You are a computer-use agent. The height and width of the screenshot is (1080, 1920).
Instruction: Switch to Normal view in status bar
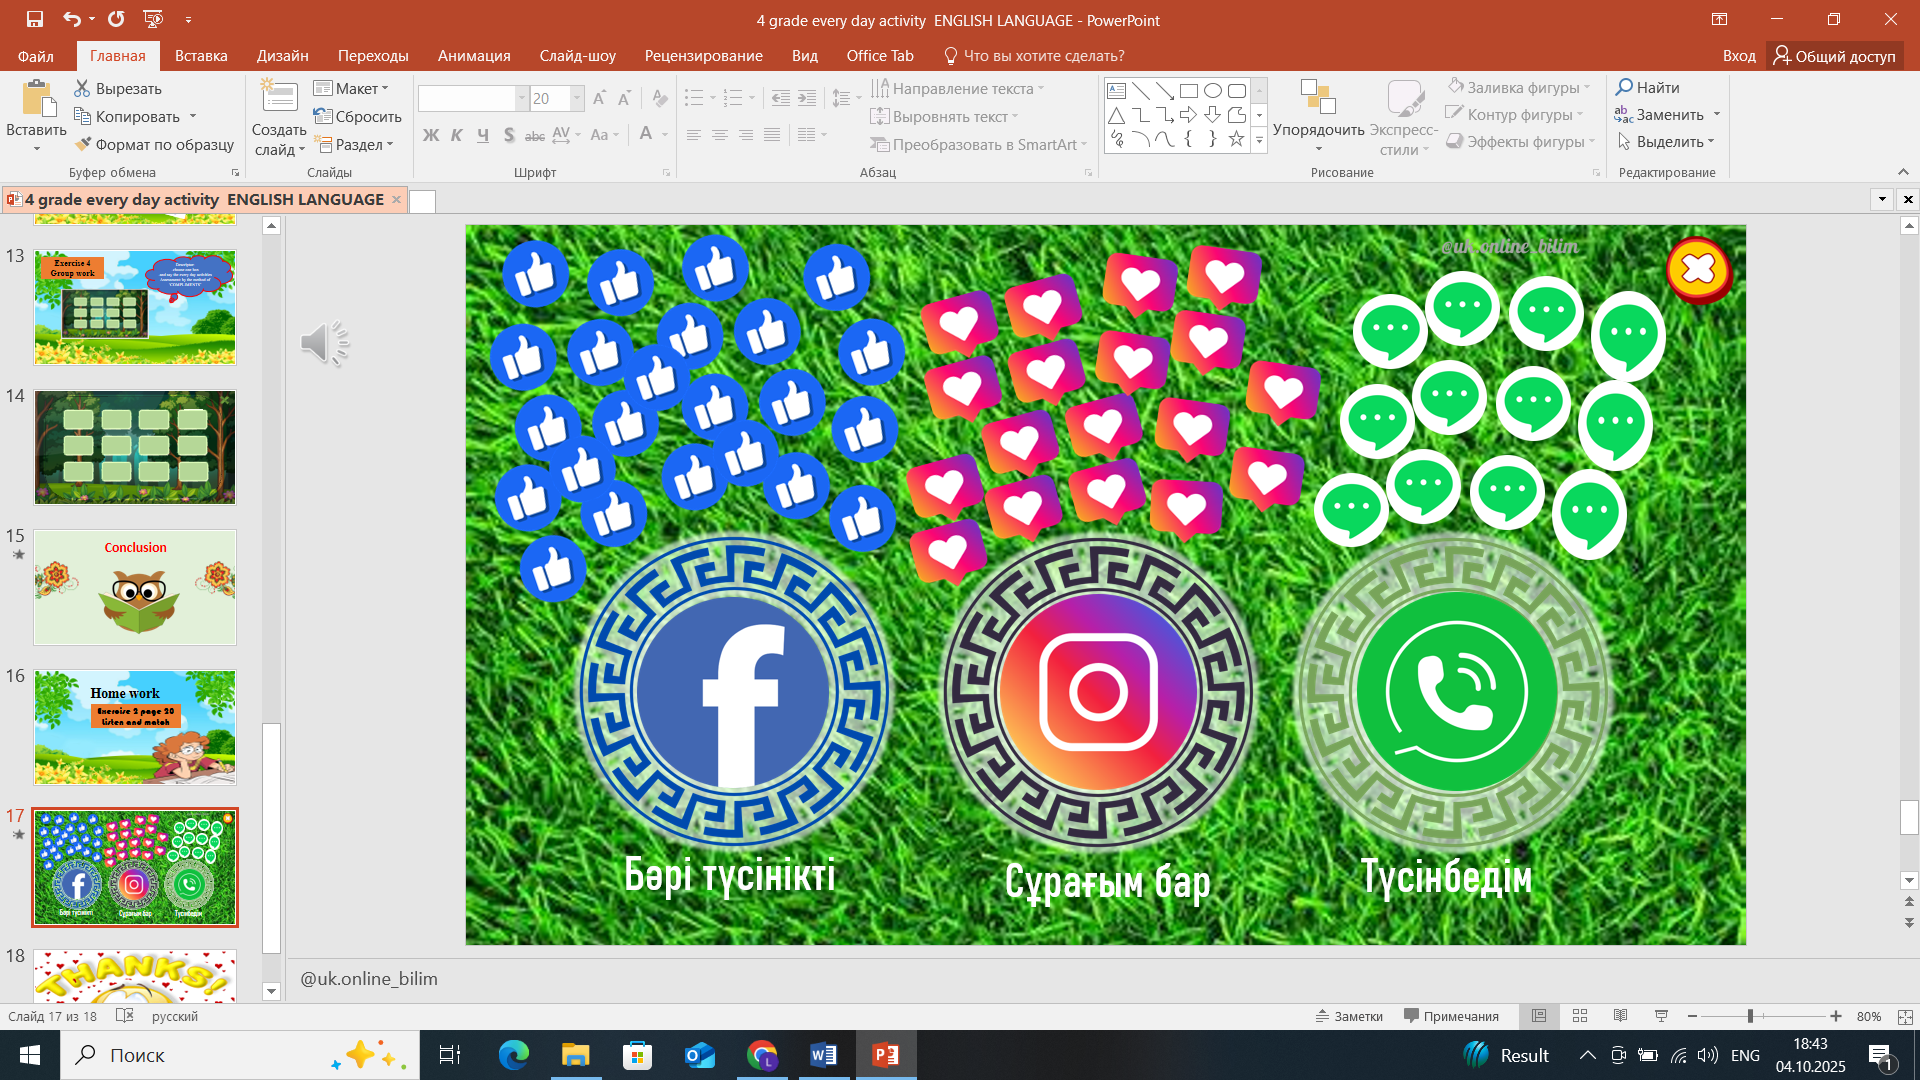click(1539, 1016)
